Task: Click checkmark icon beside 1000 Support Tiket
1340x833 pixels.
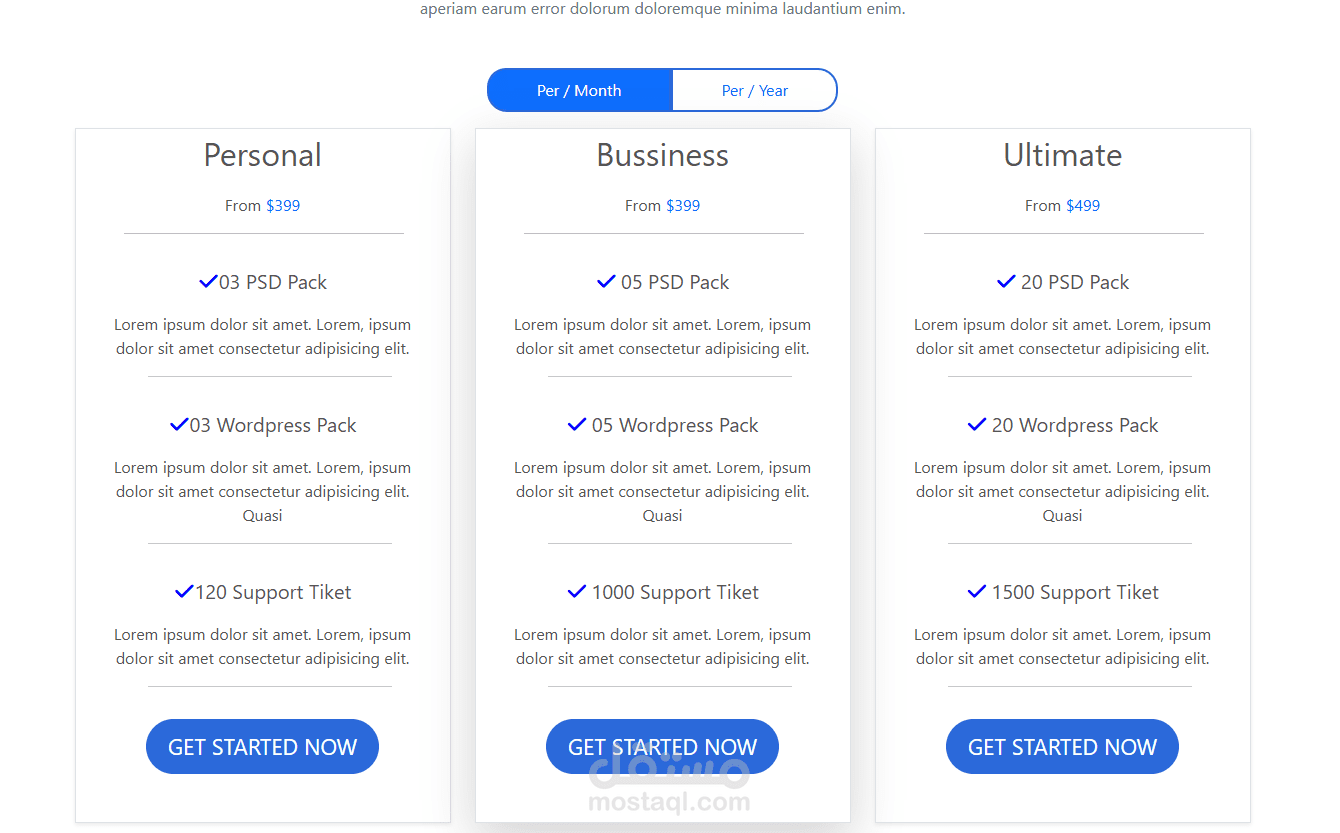Action: click(577, 592)
